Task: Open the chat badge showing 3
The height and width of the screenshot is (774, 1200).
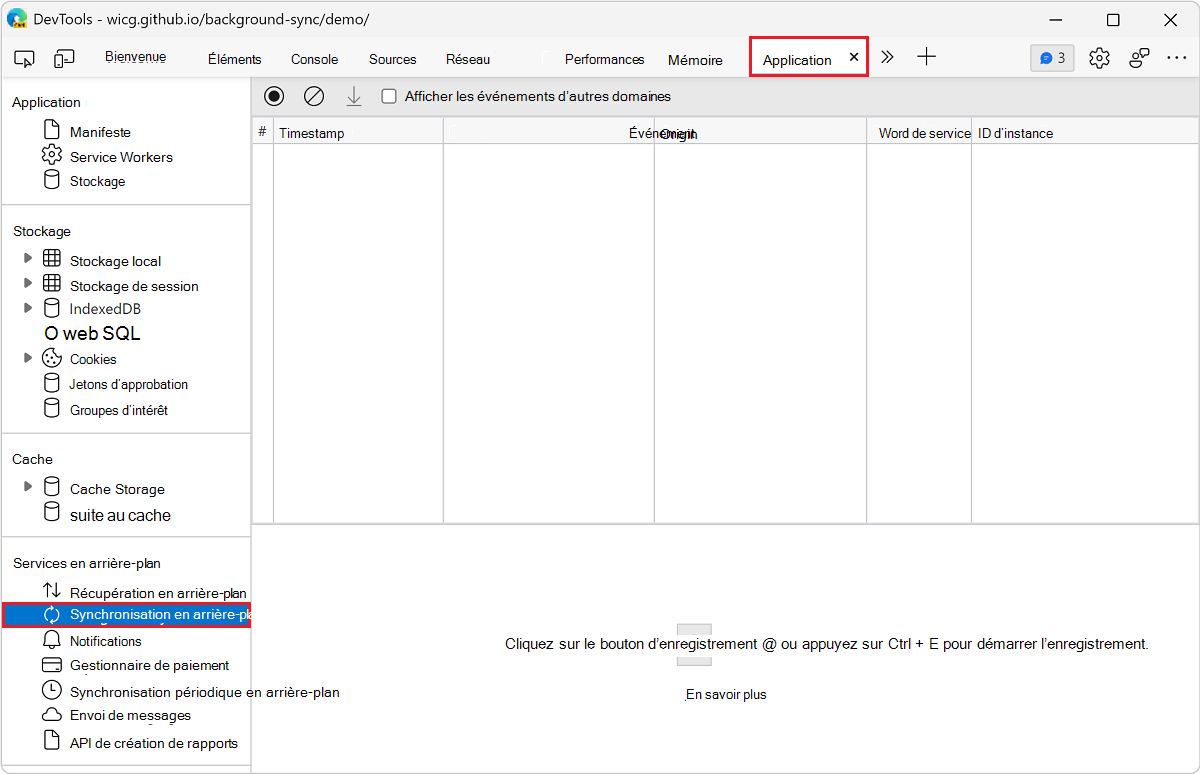Action: pyautogui.click(x=1051, y=57)
